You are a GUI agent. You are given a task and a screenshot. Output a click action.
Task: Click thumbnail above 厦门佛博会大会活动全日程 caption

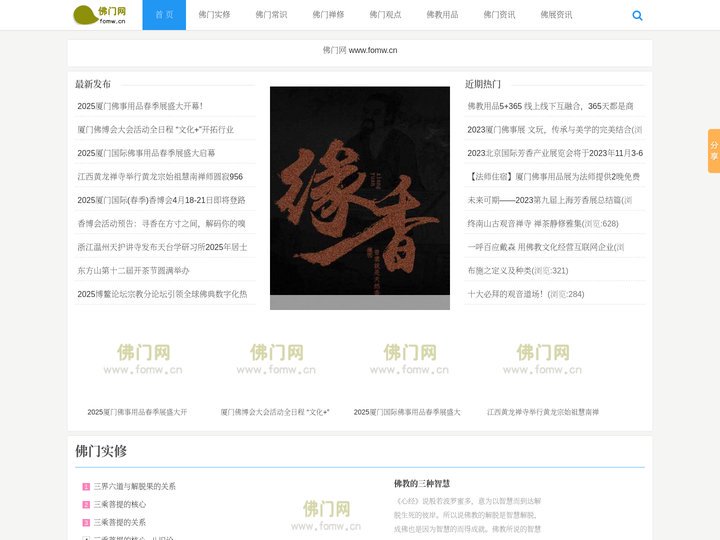coord(276,359)
